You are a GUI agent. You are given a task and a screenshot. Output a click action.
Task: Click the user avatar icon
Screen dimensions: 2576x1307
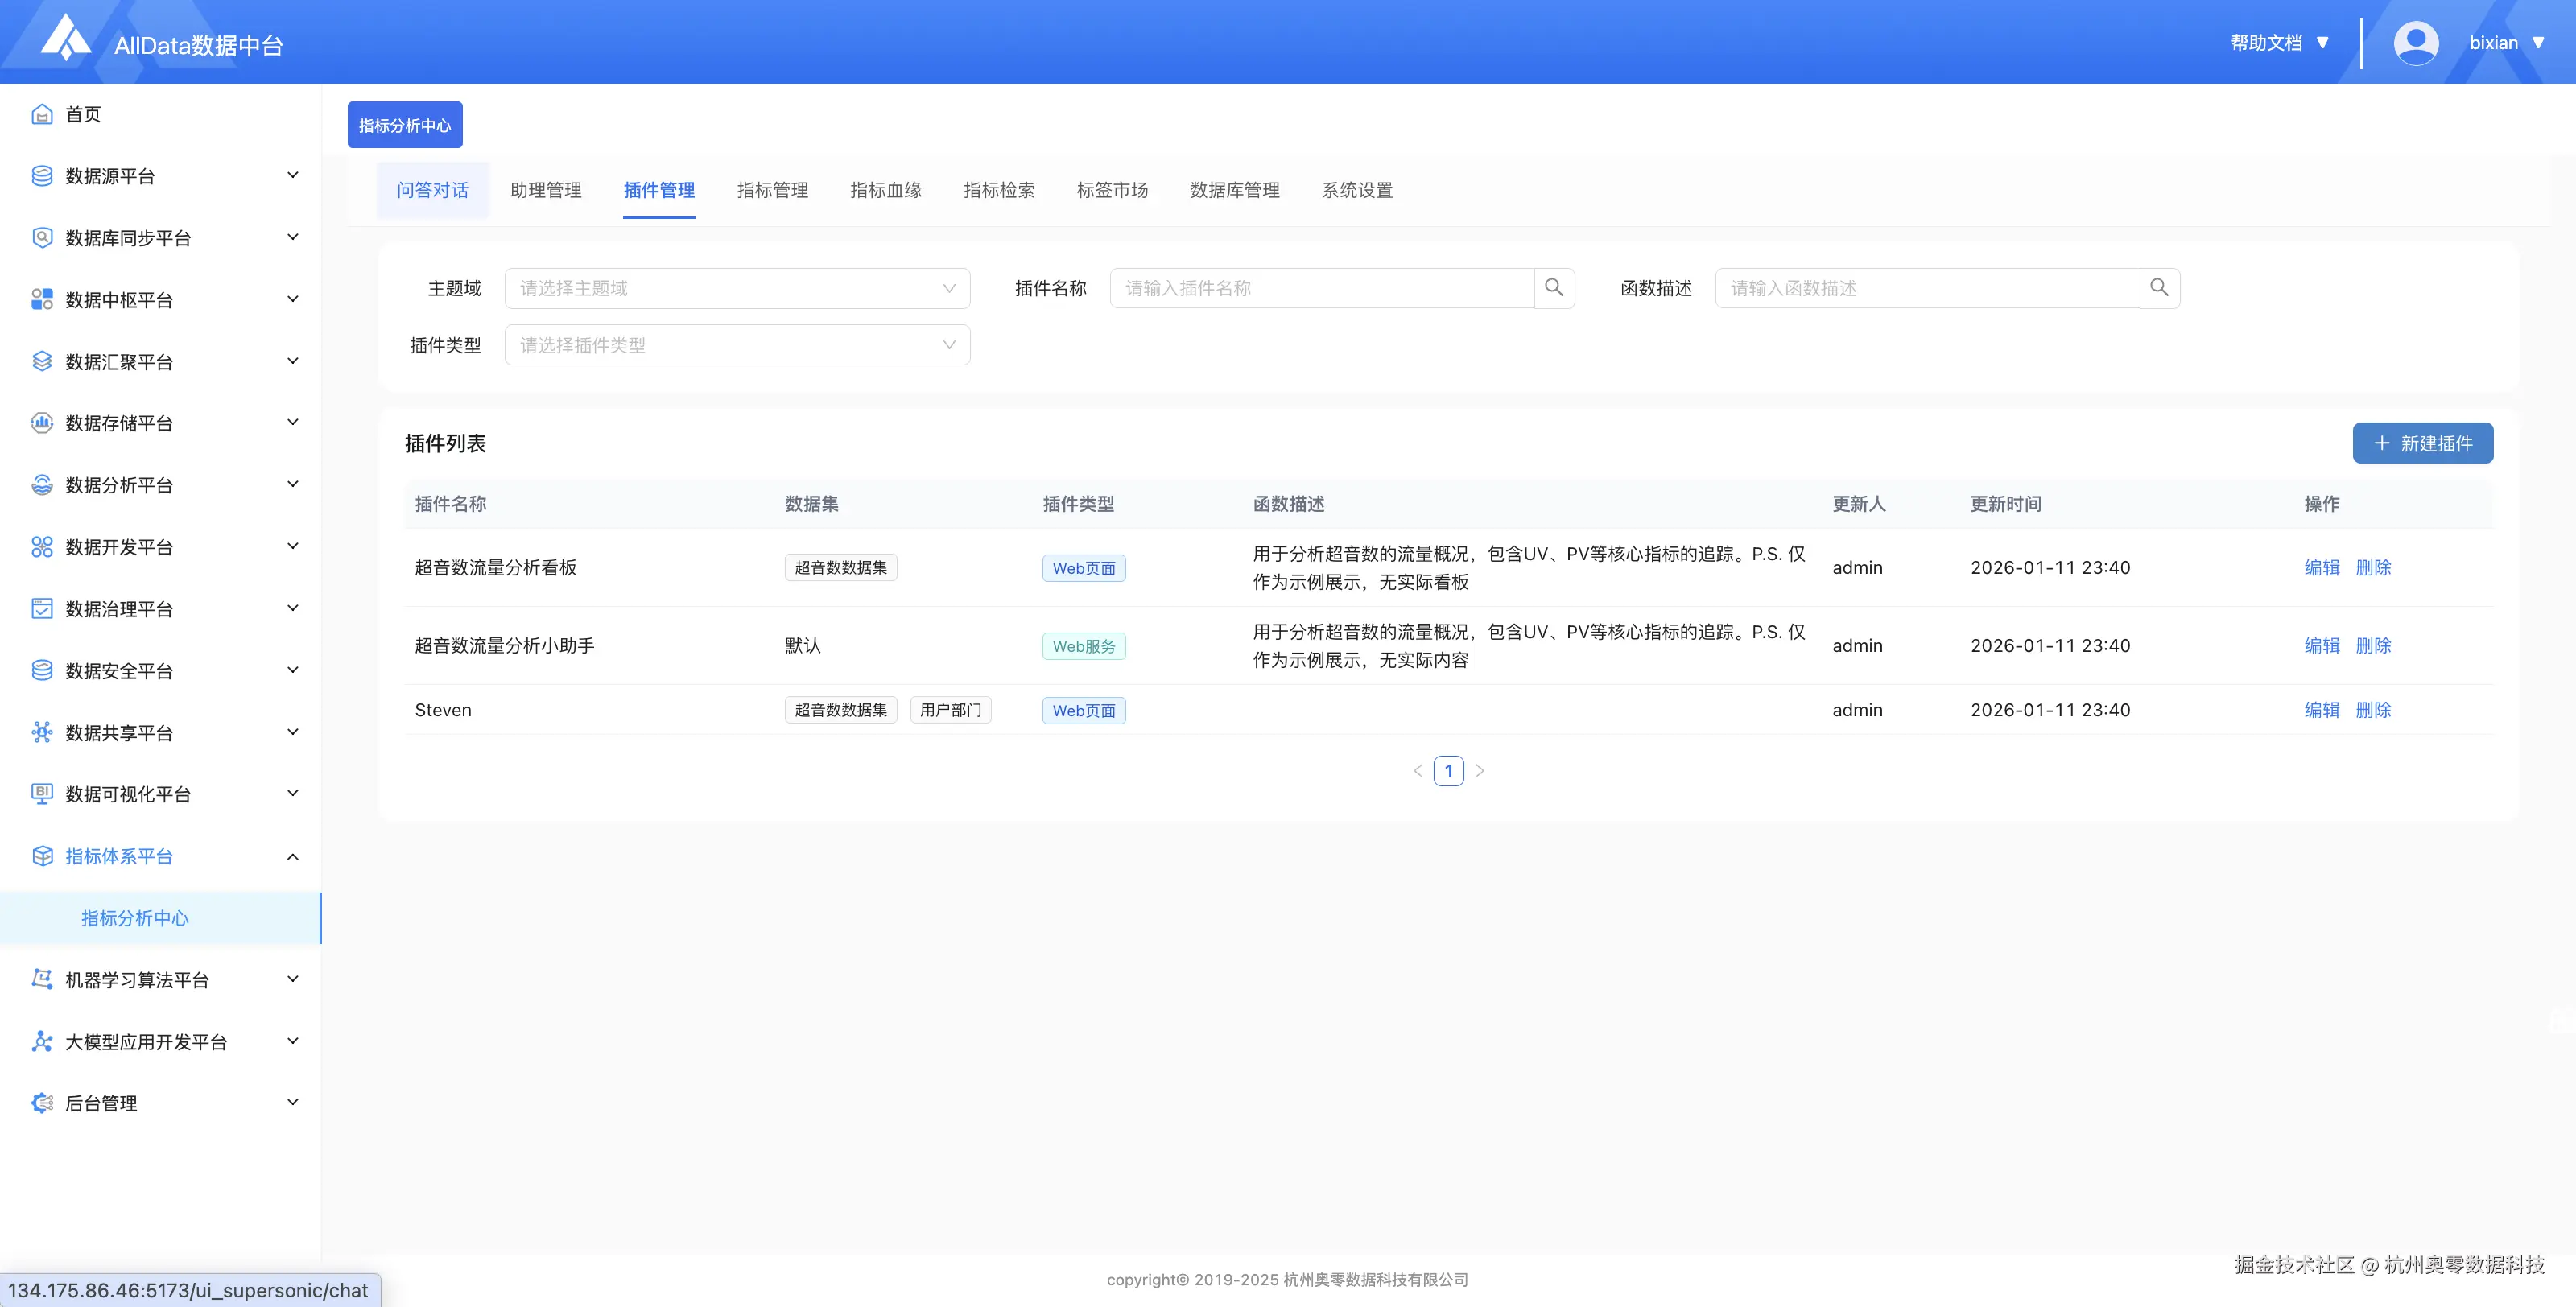(2415, 43)
